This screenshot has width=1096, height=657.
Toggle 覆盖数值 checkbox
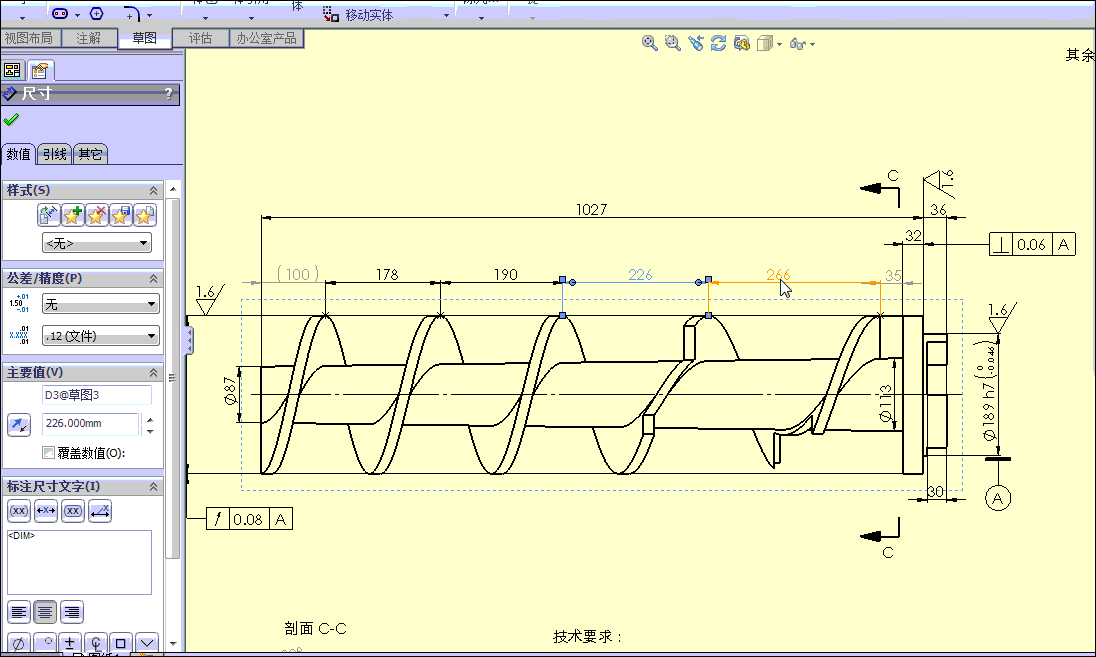click(48, 453)
